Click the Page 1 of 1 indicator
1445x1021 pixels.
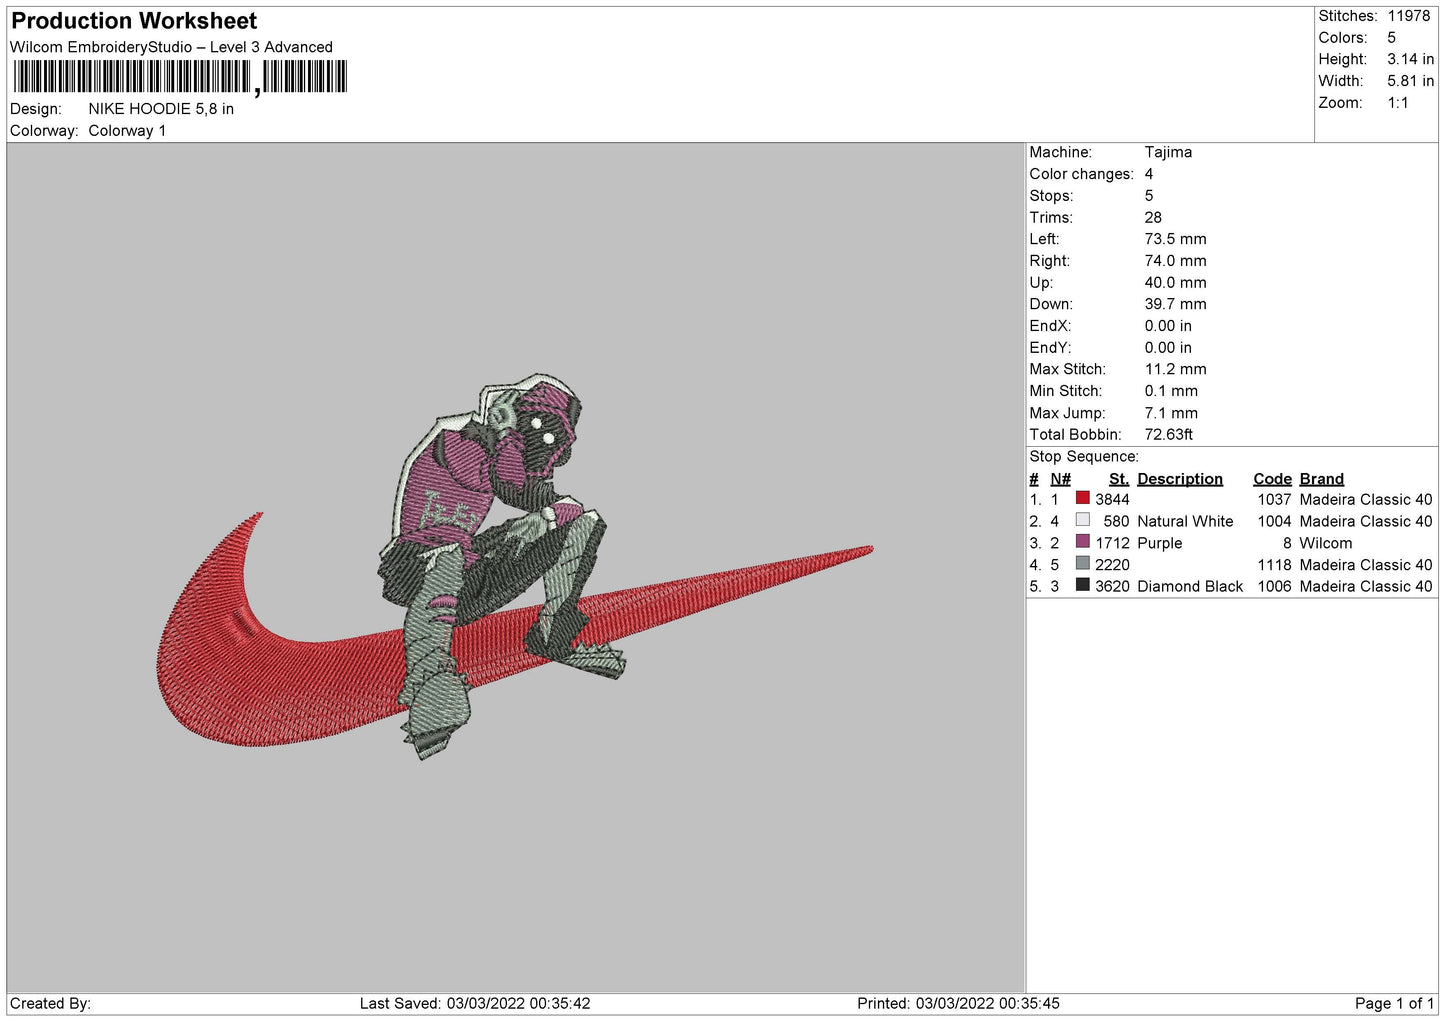1394,1003
